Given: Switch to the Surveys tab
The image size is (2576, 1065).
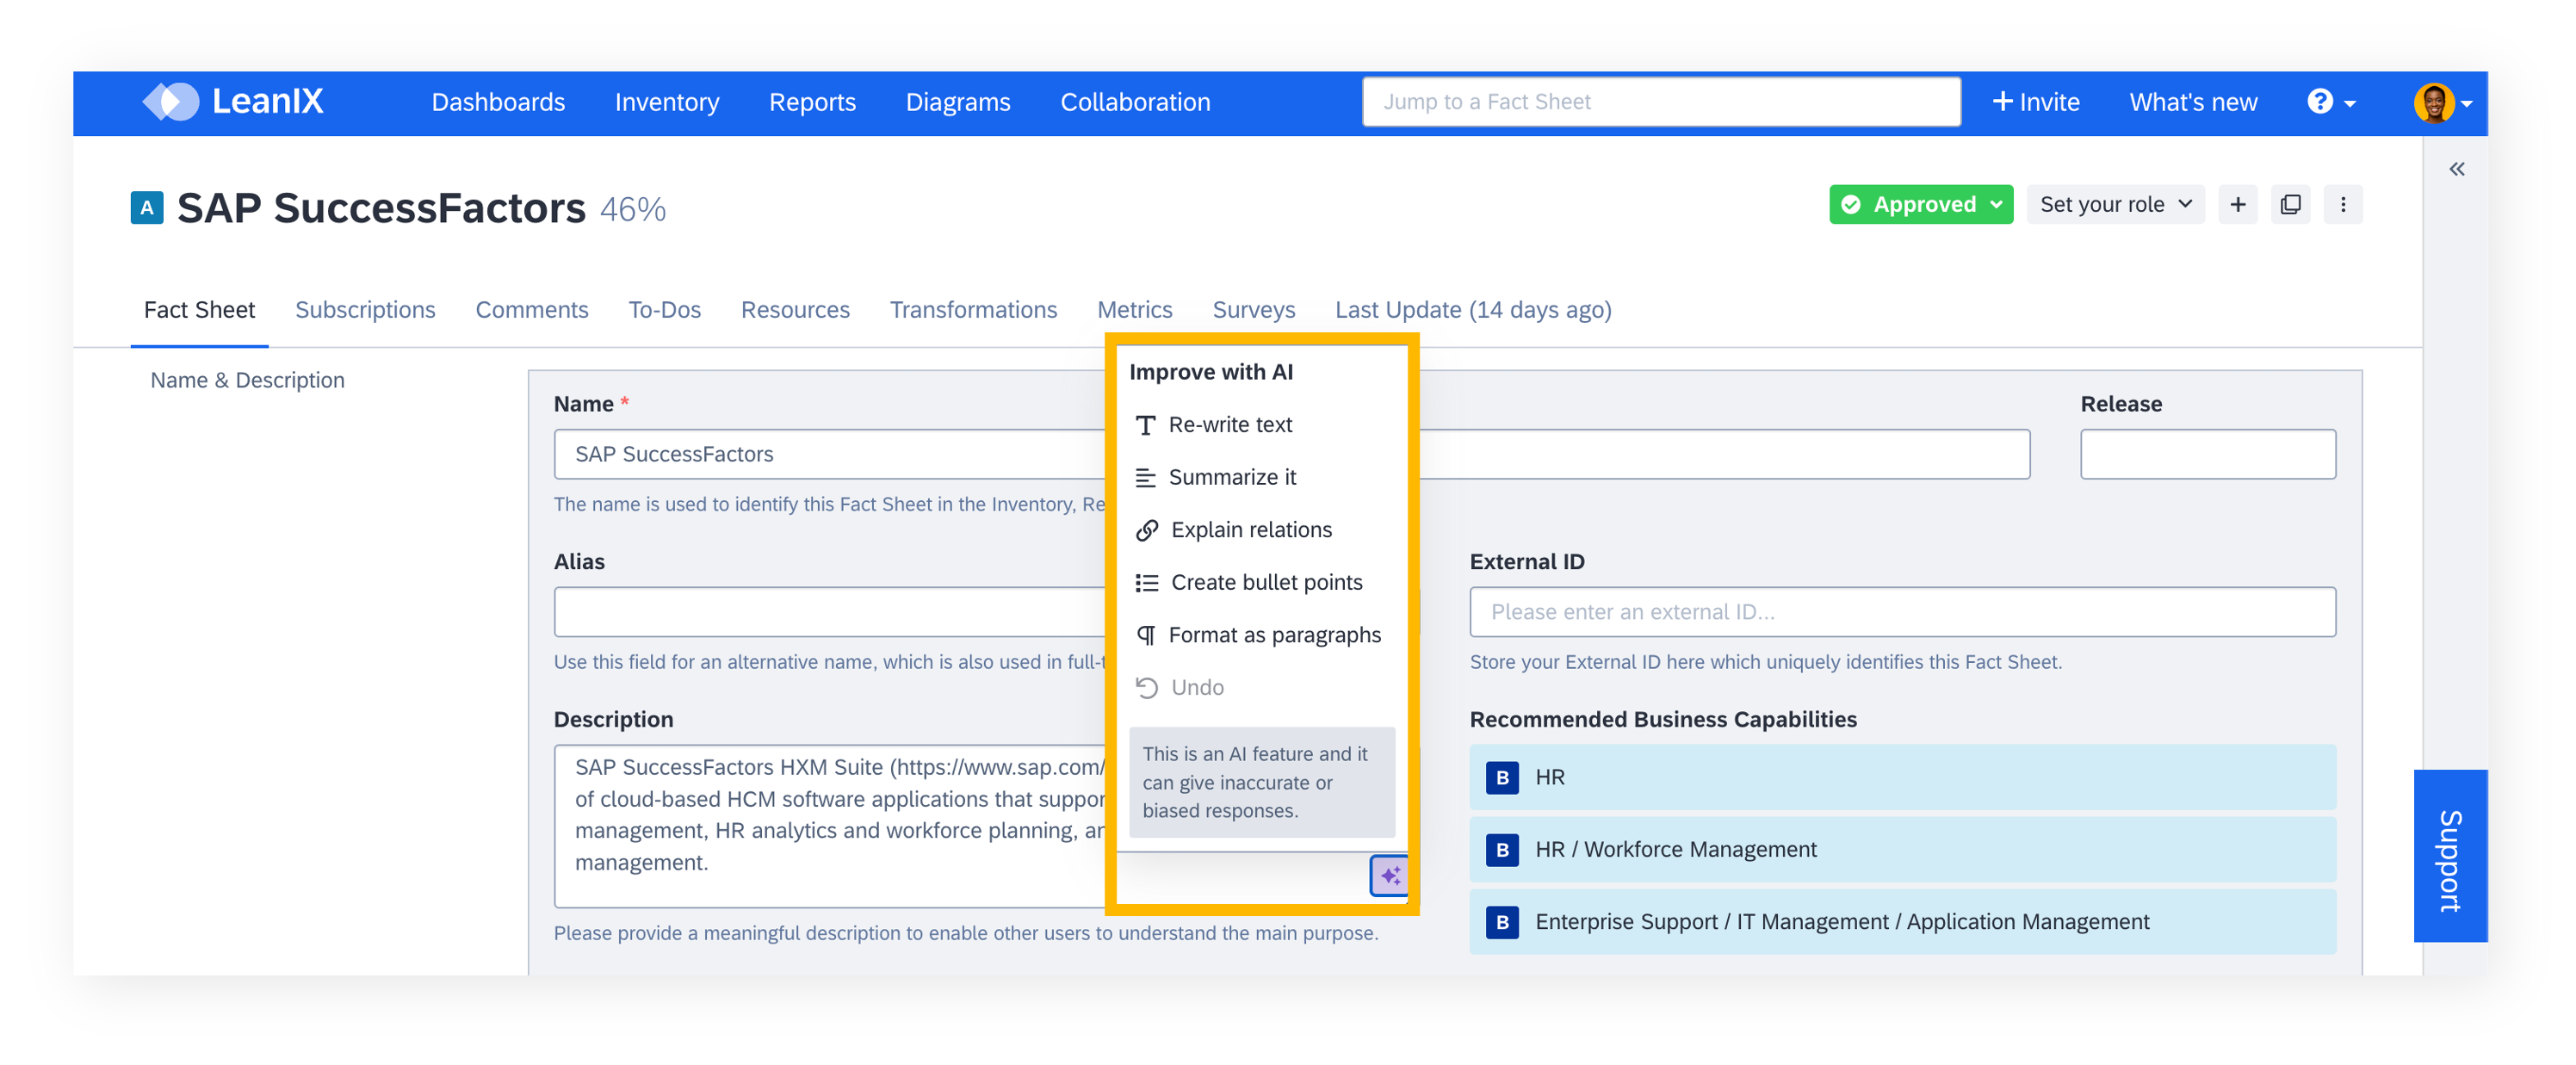Looking at the screenshot, I should (1253, 310).
